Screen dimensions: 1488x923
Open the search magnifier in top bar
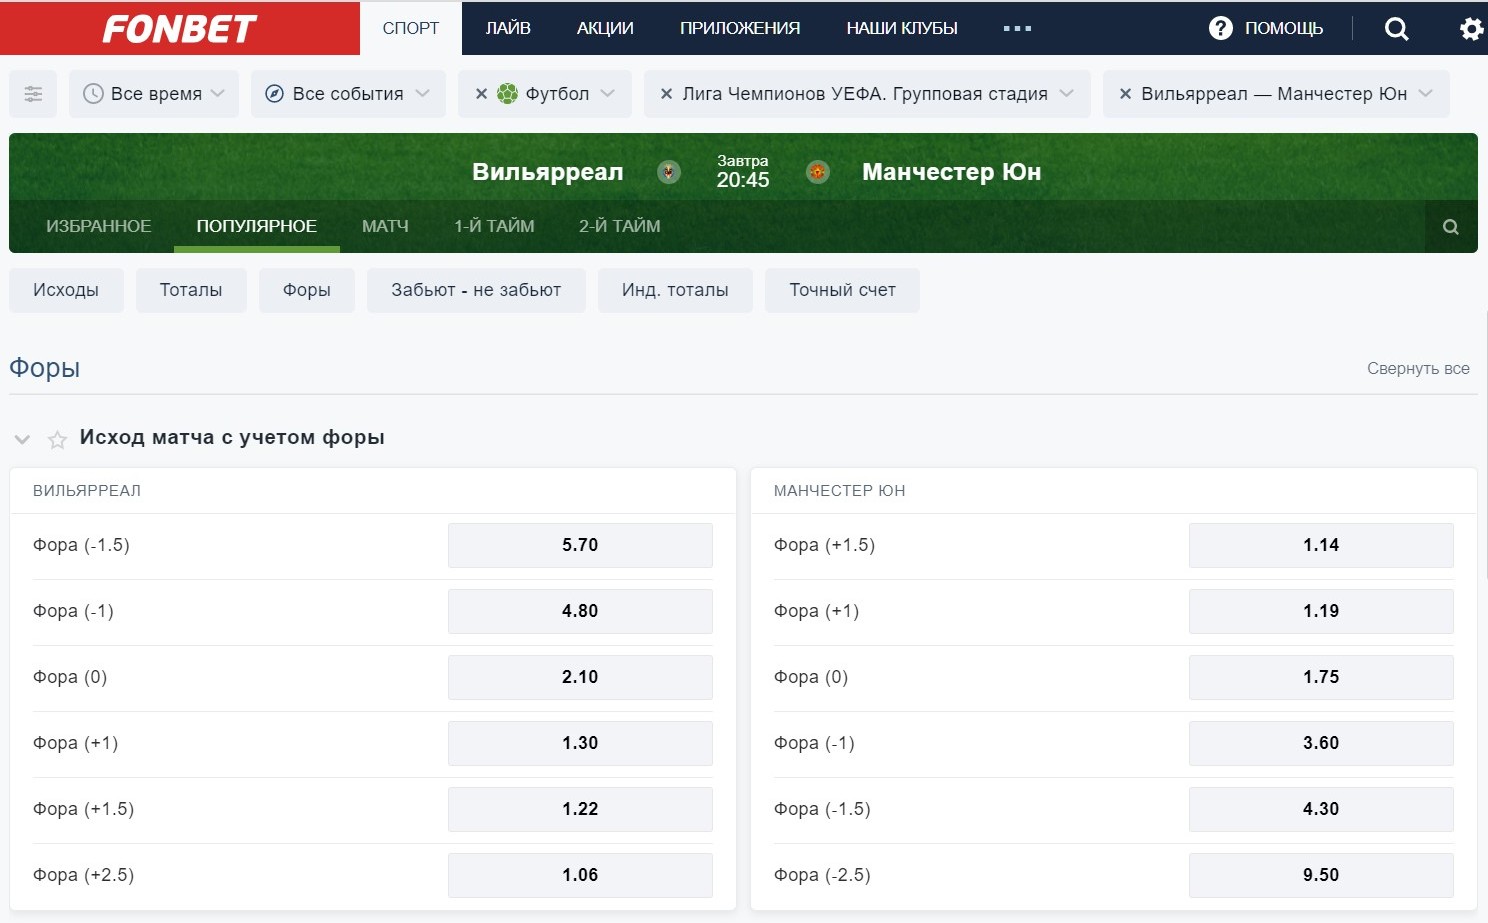(x=1396, y=28)
